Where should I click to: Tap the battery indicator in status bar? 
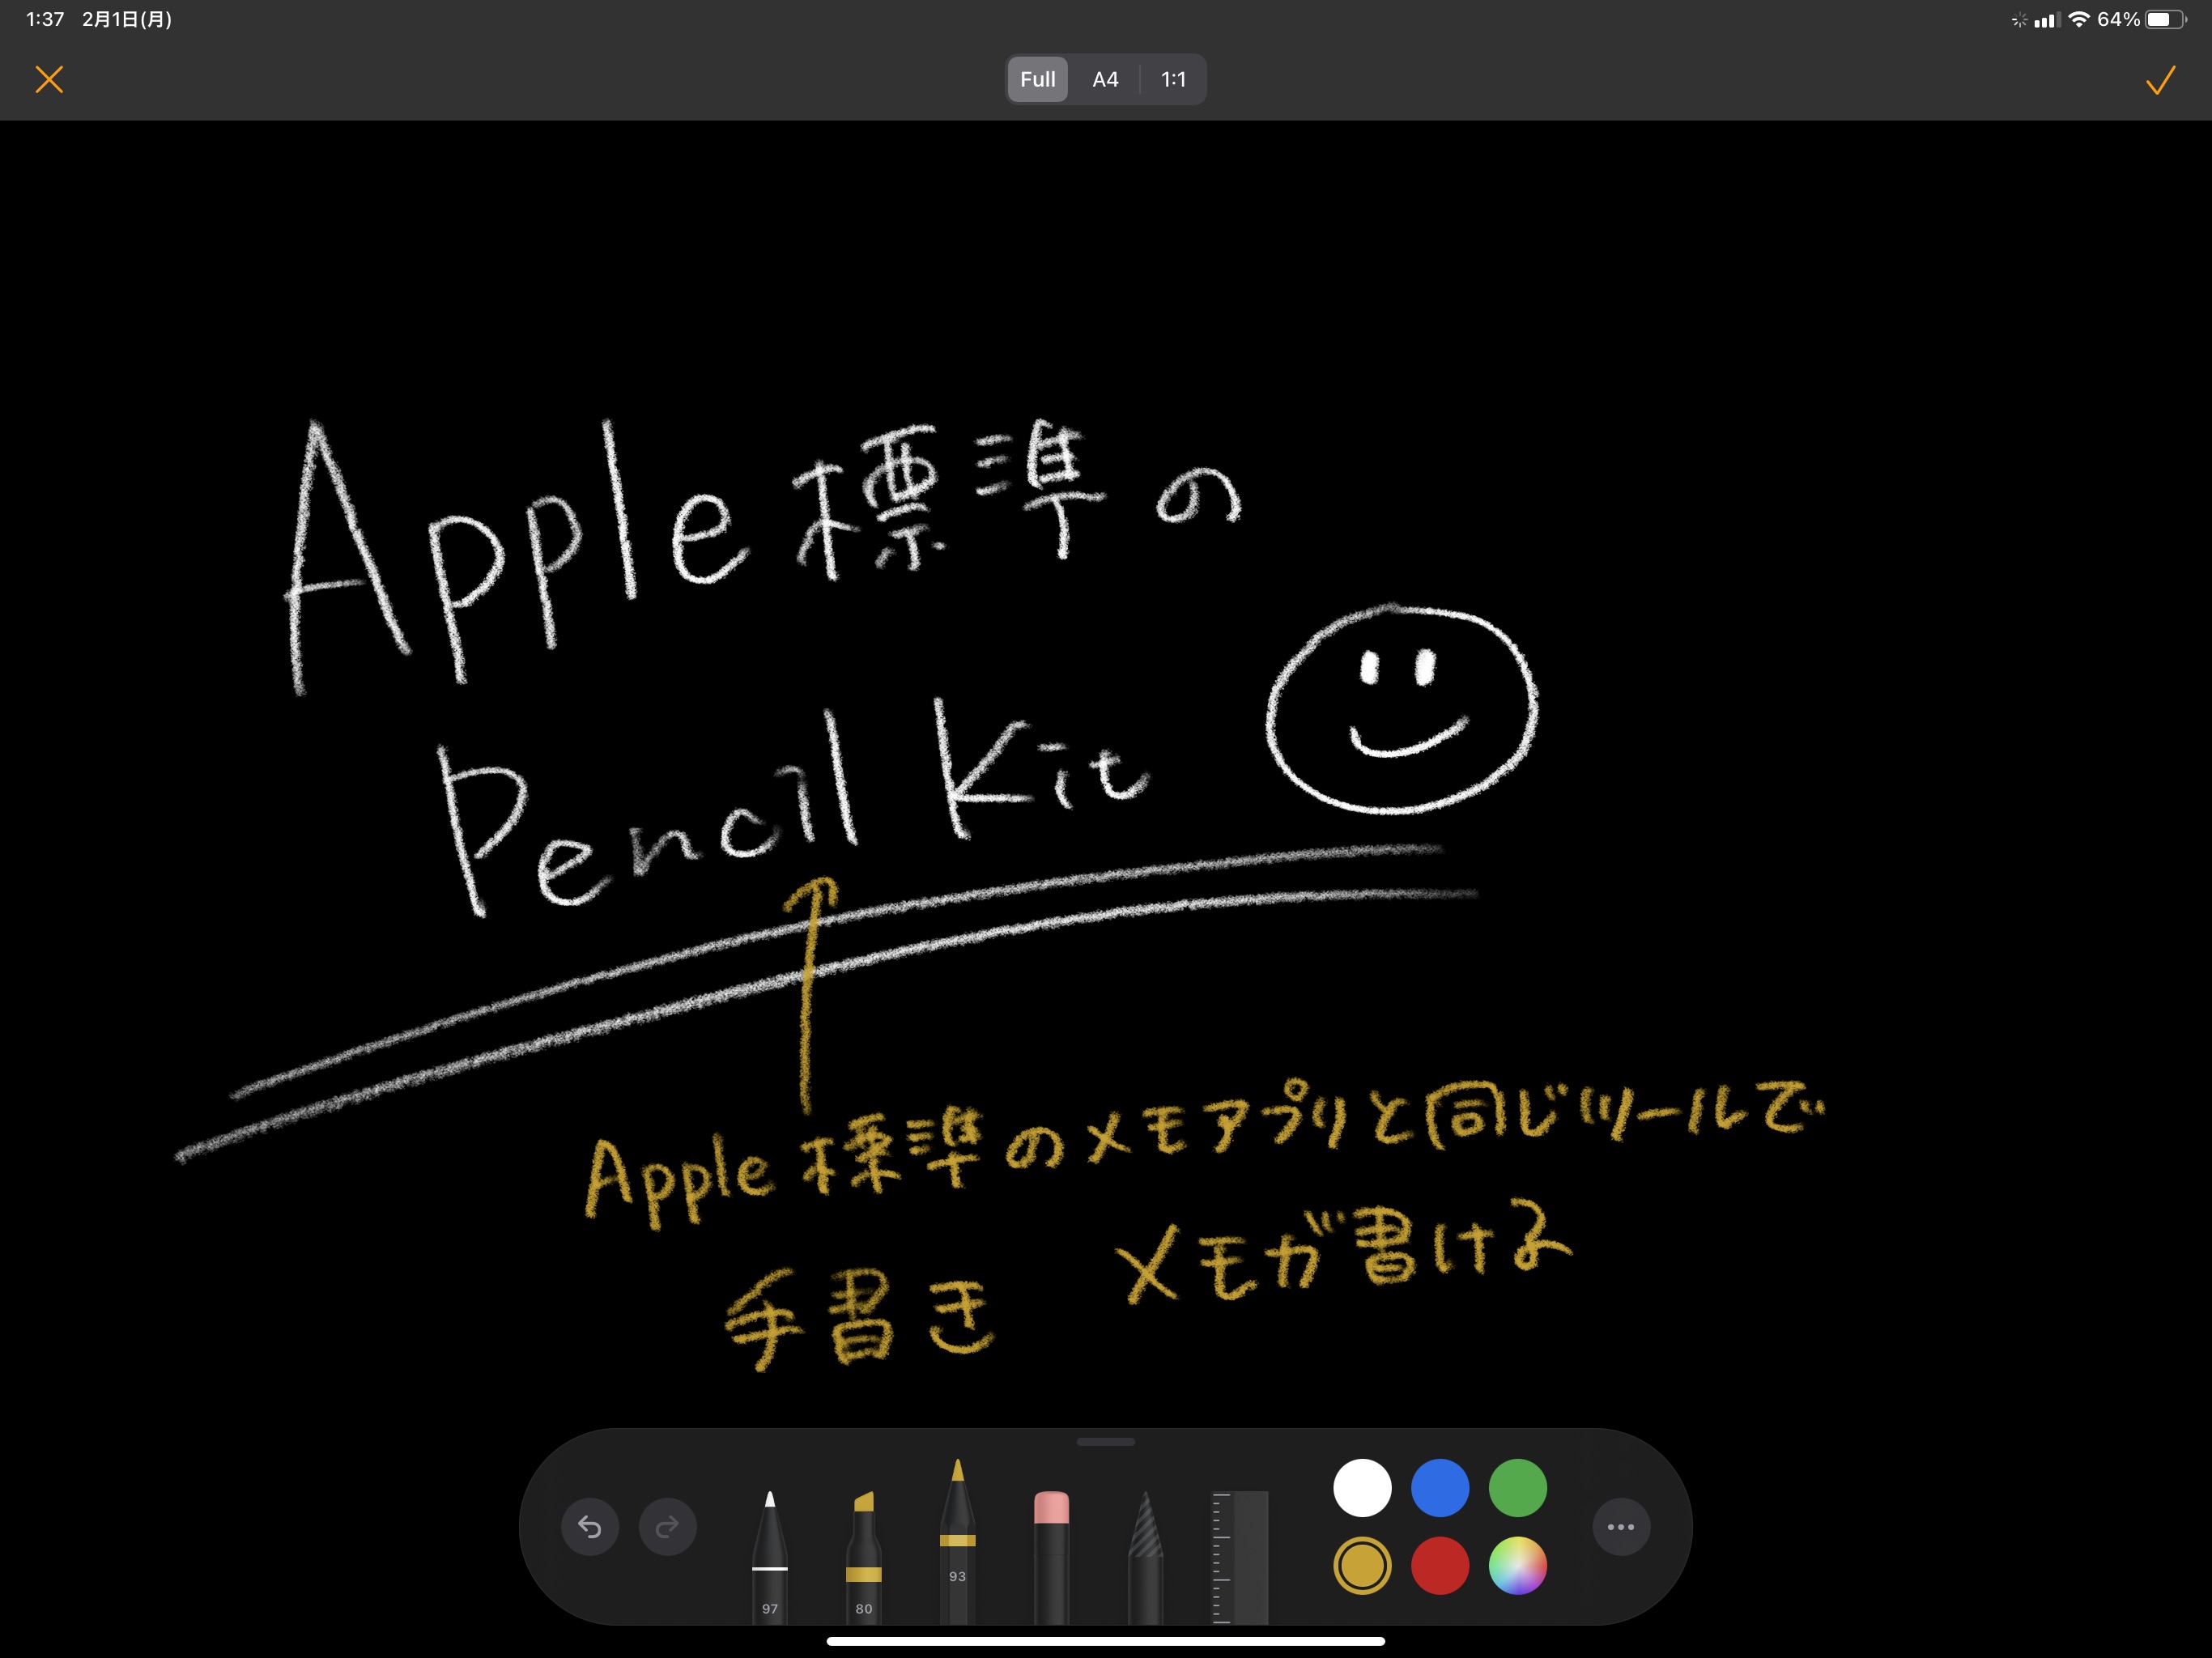pos(2166,19)
